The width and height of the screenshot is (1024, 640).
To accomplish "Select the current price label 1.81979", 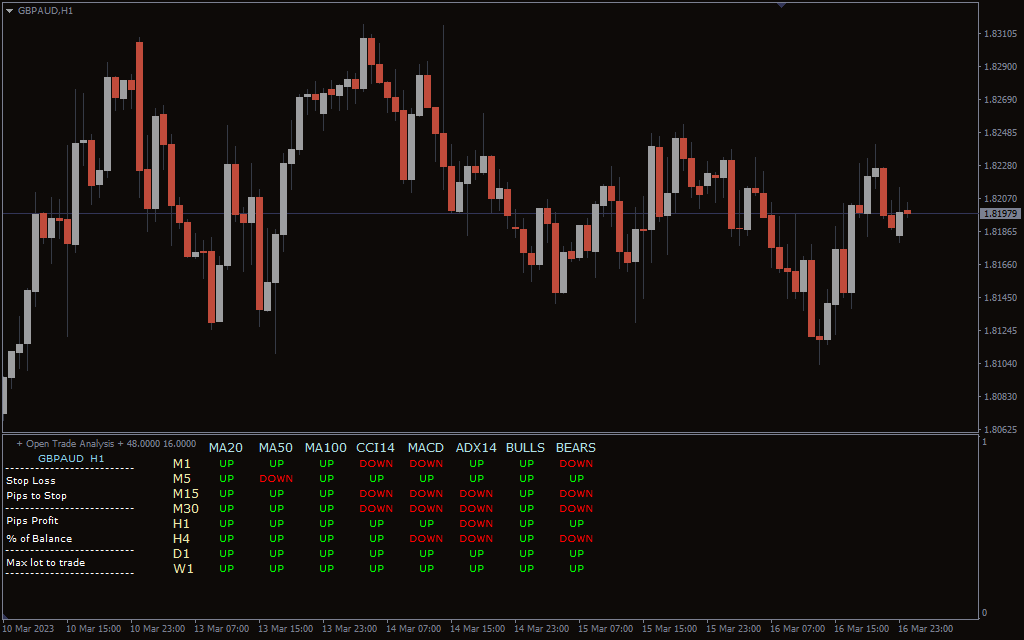I will (1000, 214).
